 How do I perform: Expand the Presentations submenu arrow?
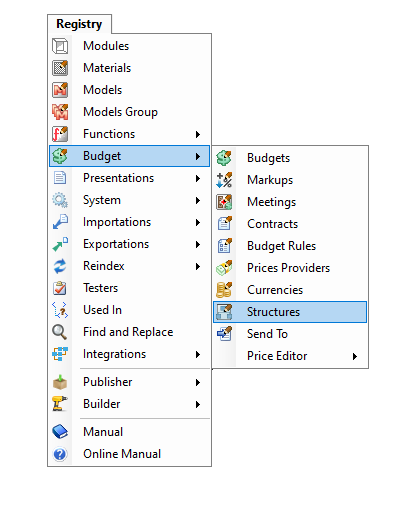click(x=198, y=178)
